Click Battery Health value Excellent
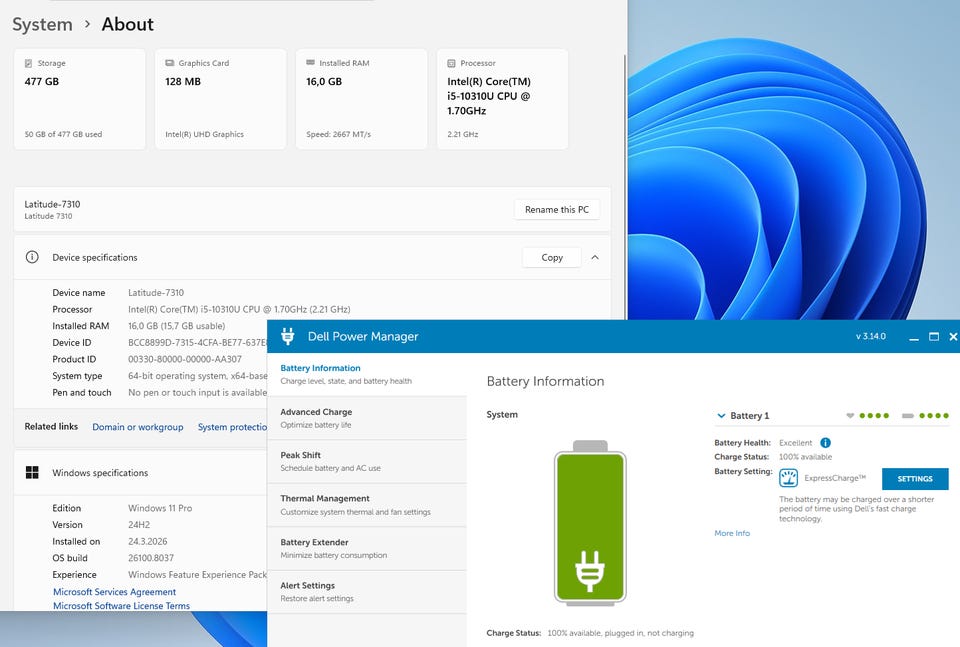 tap(795, 443)
